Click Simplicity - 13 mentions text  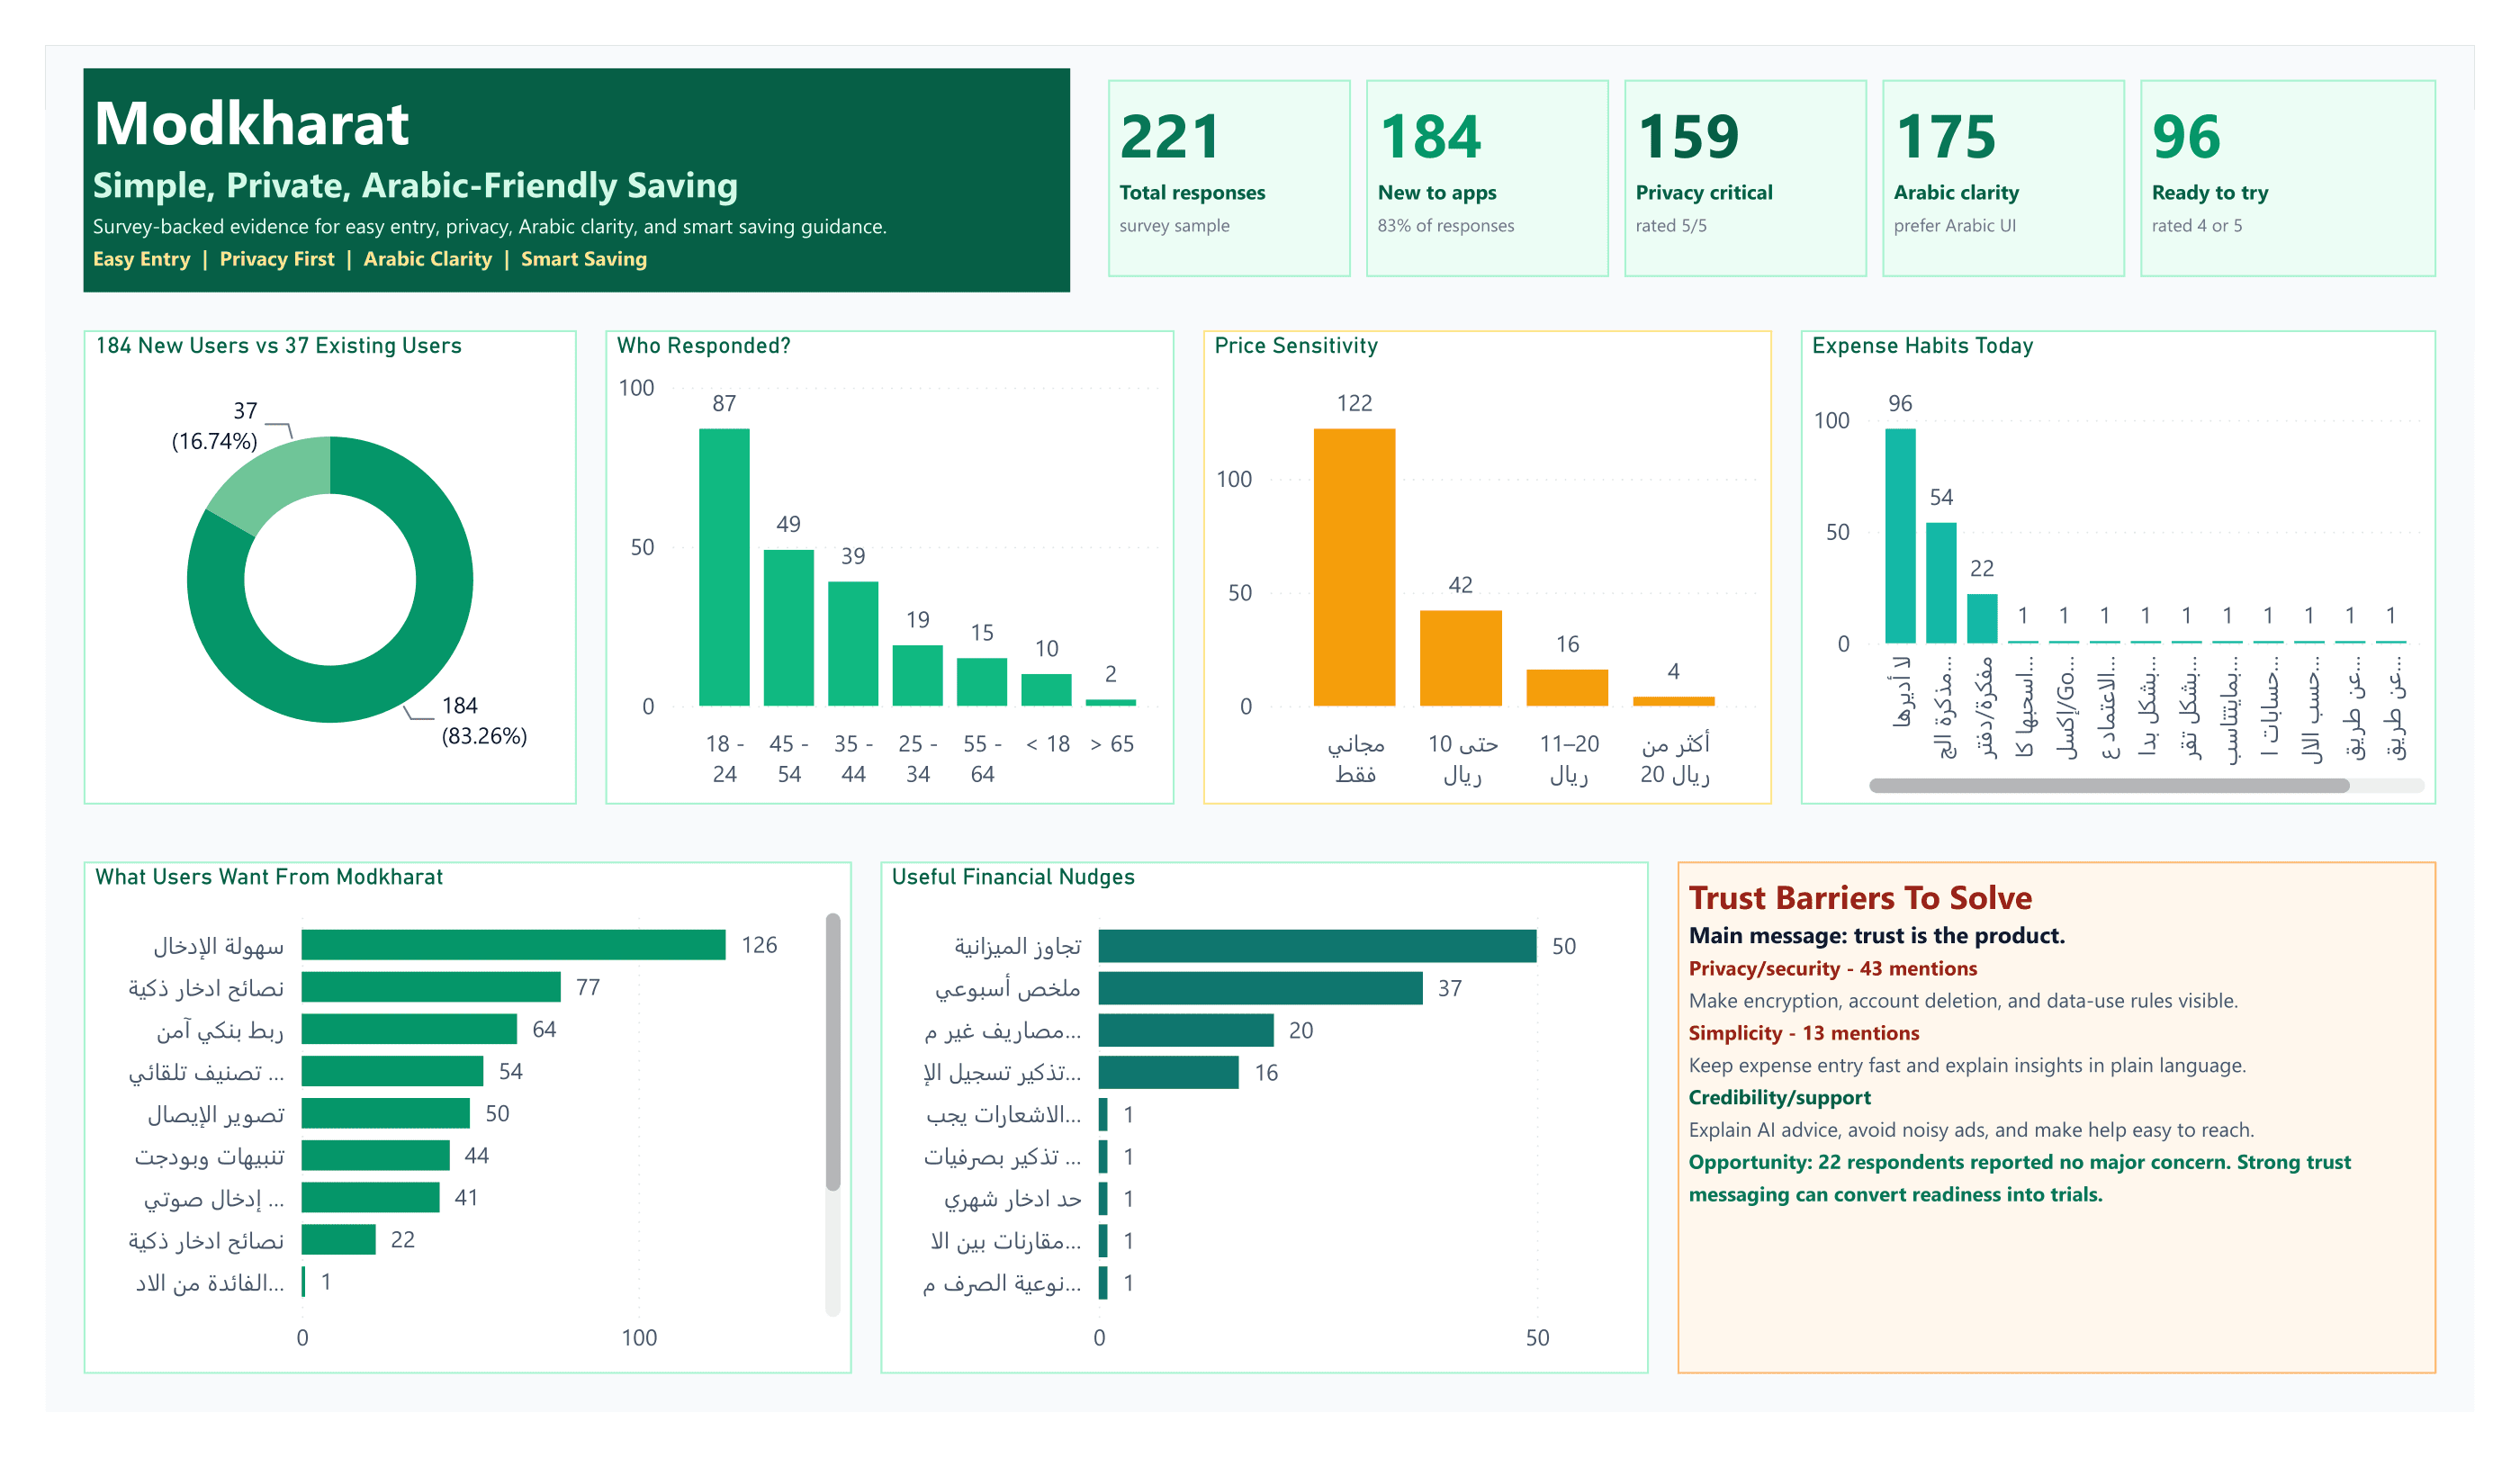[1804, 1033]
